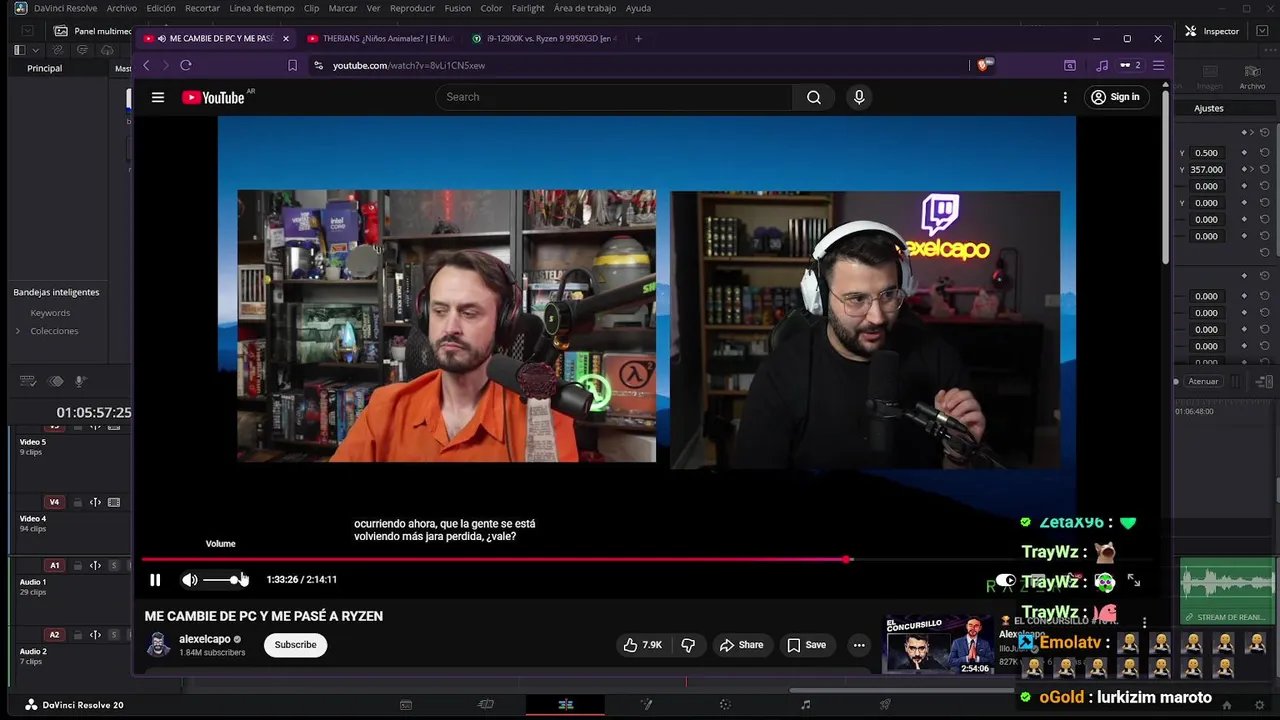This screenshot has width=1280, height=720.
Task: Open YouTube settings three-dot menu
Action: tap(1065, 97)
